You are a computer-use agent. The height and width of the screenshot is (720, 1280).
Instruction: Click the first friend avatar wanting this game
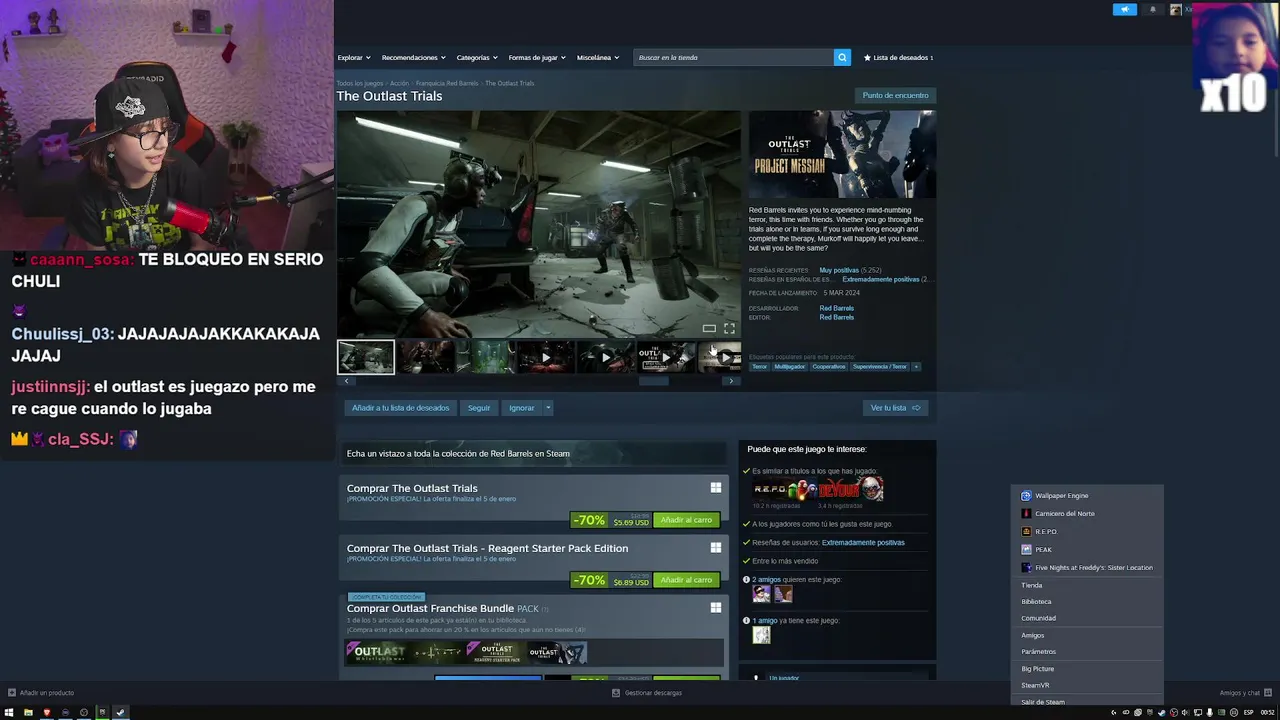(x=762, y=594)
